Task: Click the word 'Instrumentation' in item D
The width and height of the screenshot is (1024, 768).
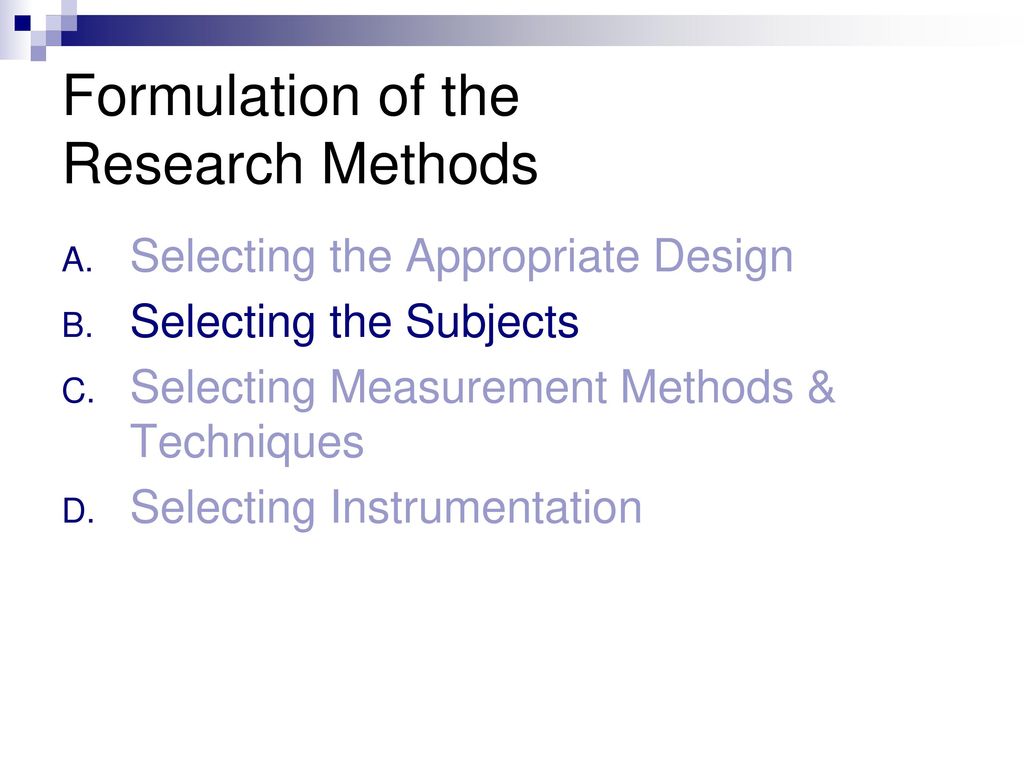Action: click(x=486, y=507)
